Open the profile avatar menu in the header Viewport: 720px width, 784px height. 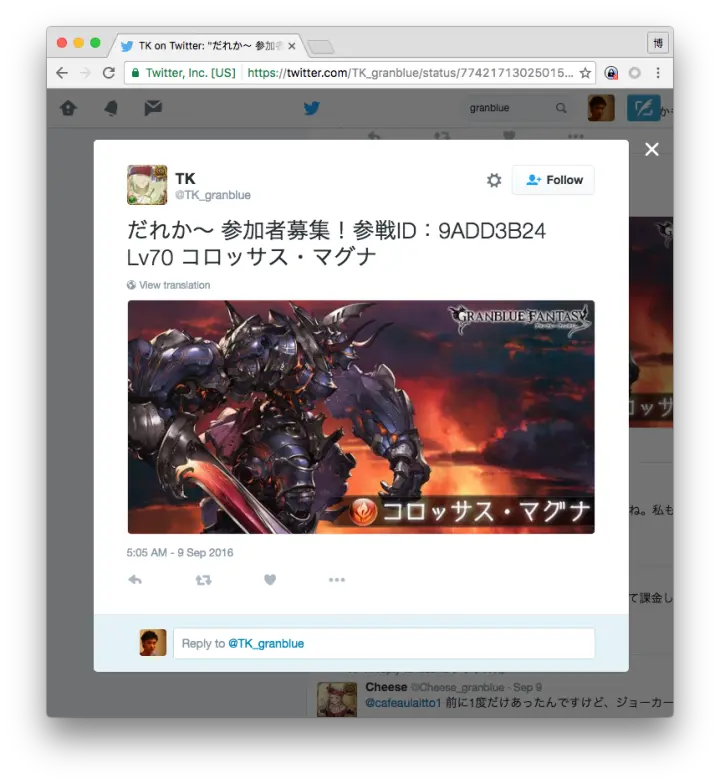point(601,108)
